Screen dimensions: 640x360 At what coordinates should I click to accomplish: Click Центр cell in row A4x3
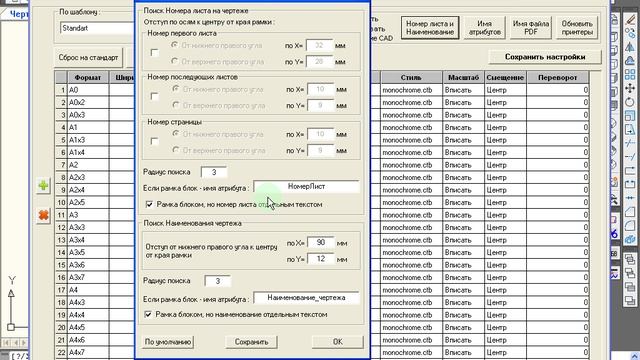click(x=505, y=302)
